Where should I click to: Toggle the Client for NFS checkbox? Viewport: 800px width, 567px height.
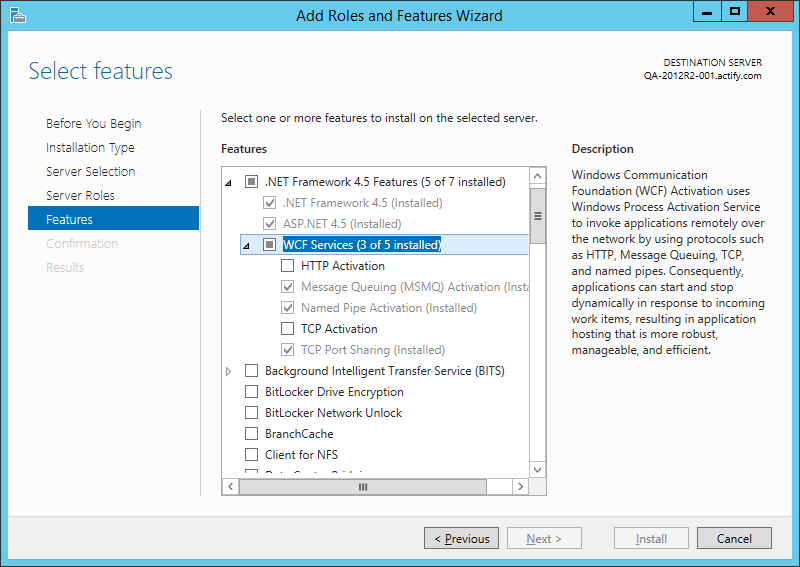[x=252, y=455]
